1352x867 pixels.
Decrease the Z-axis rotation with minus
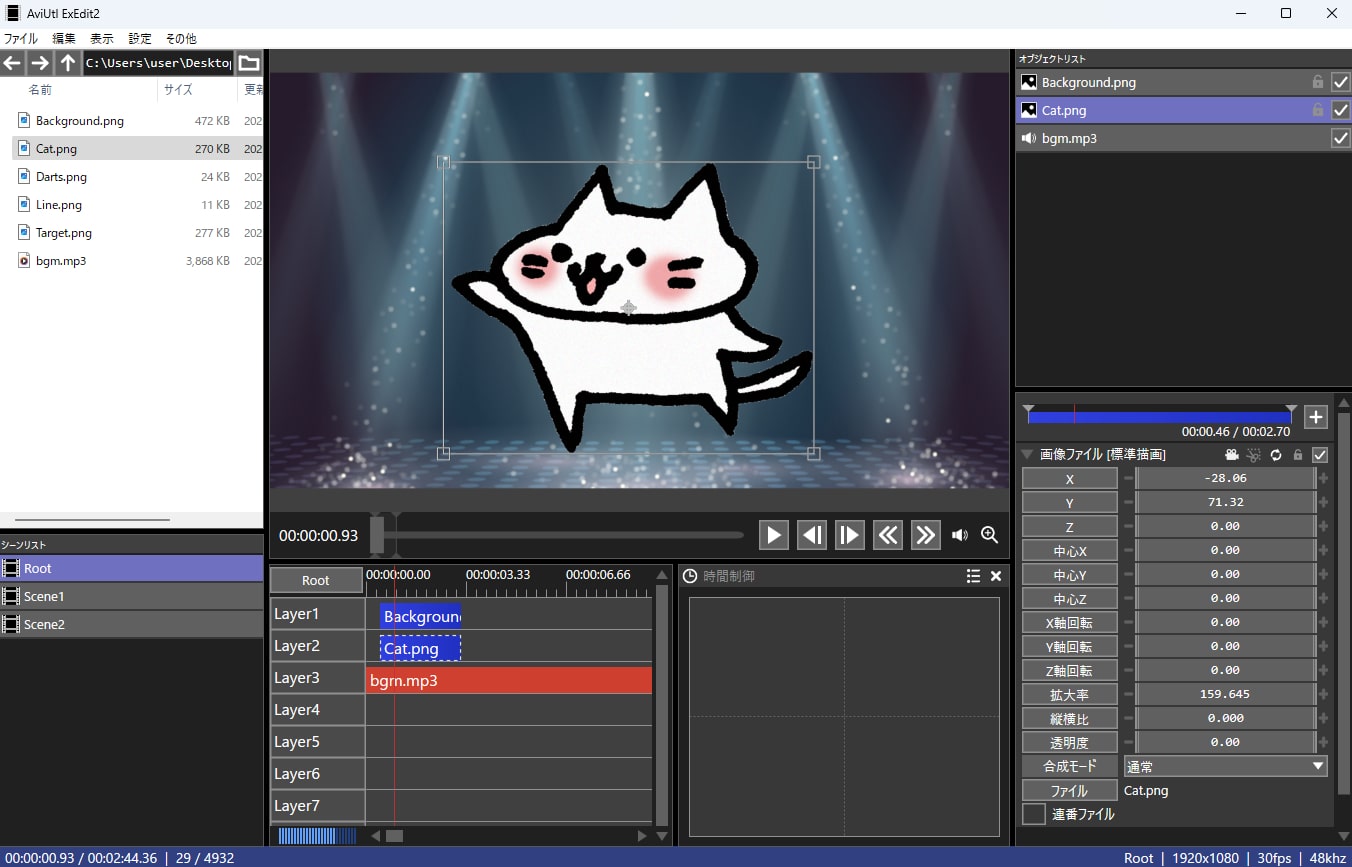(x=1128, y=670)
